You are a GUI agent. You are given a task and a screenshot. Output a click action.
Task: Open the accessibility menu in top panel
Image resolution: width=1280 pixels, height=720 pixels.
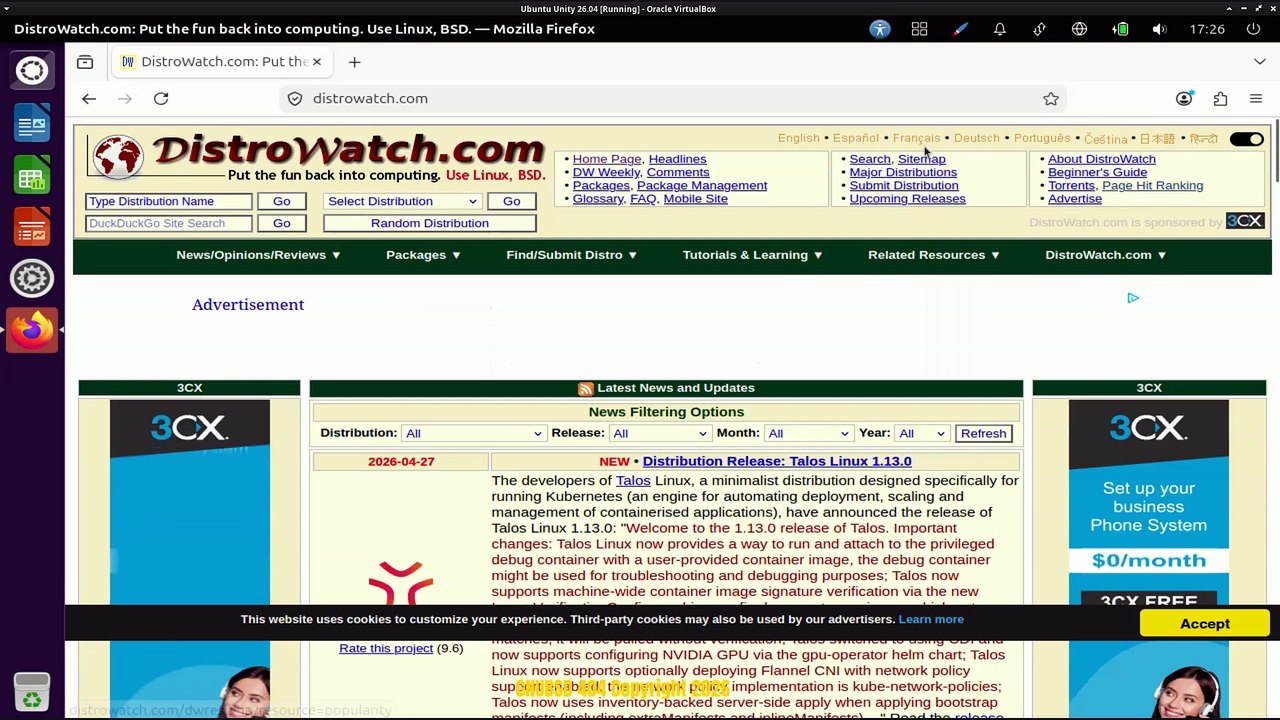click(x=880, y=29)
